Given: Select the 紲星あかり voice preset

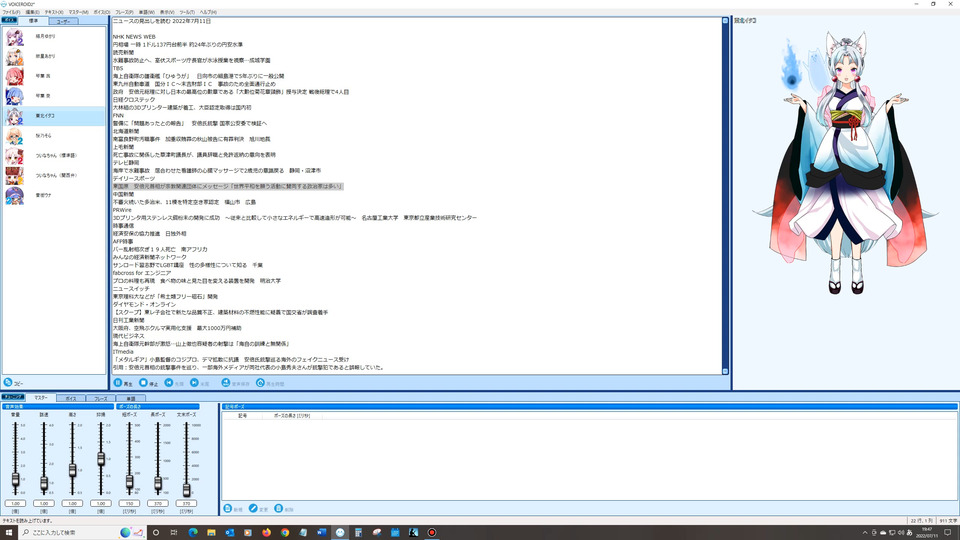Looking at the screenshot, I should (x=54, y=56).
